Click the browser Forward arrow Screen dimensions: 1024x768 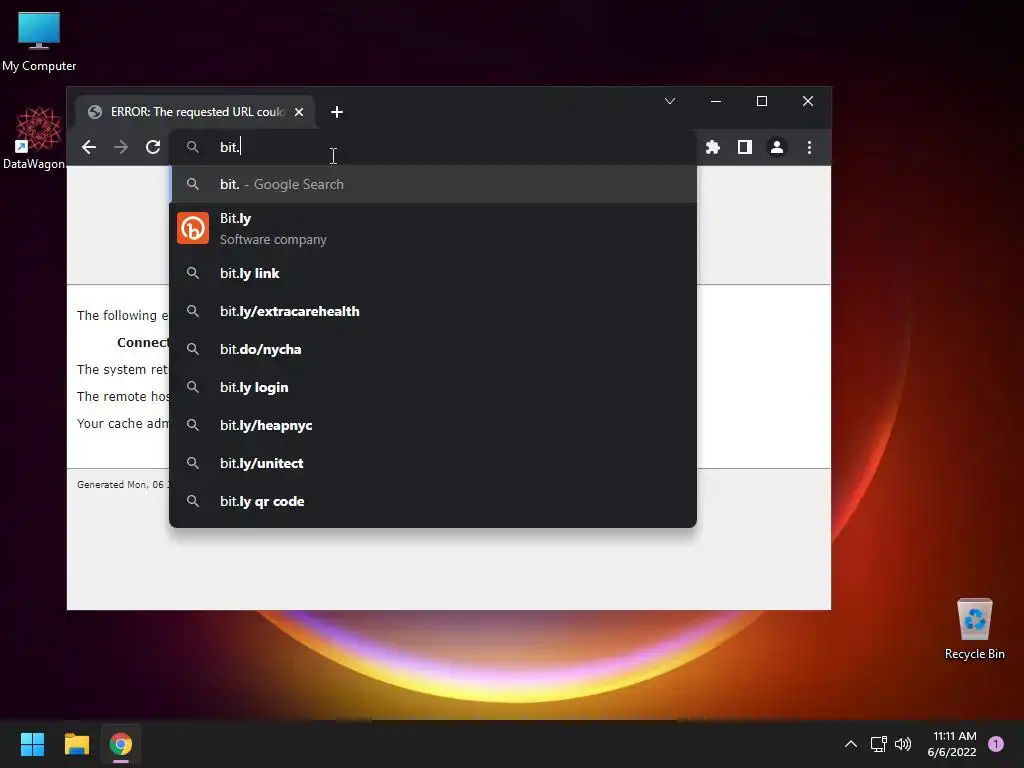tap(121, 147)
